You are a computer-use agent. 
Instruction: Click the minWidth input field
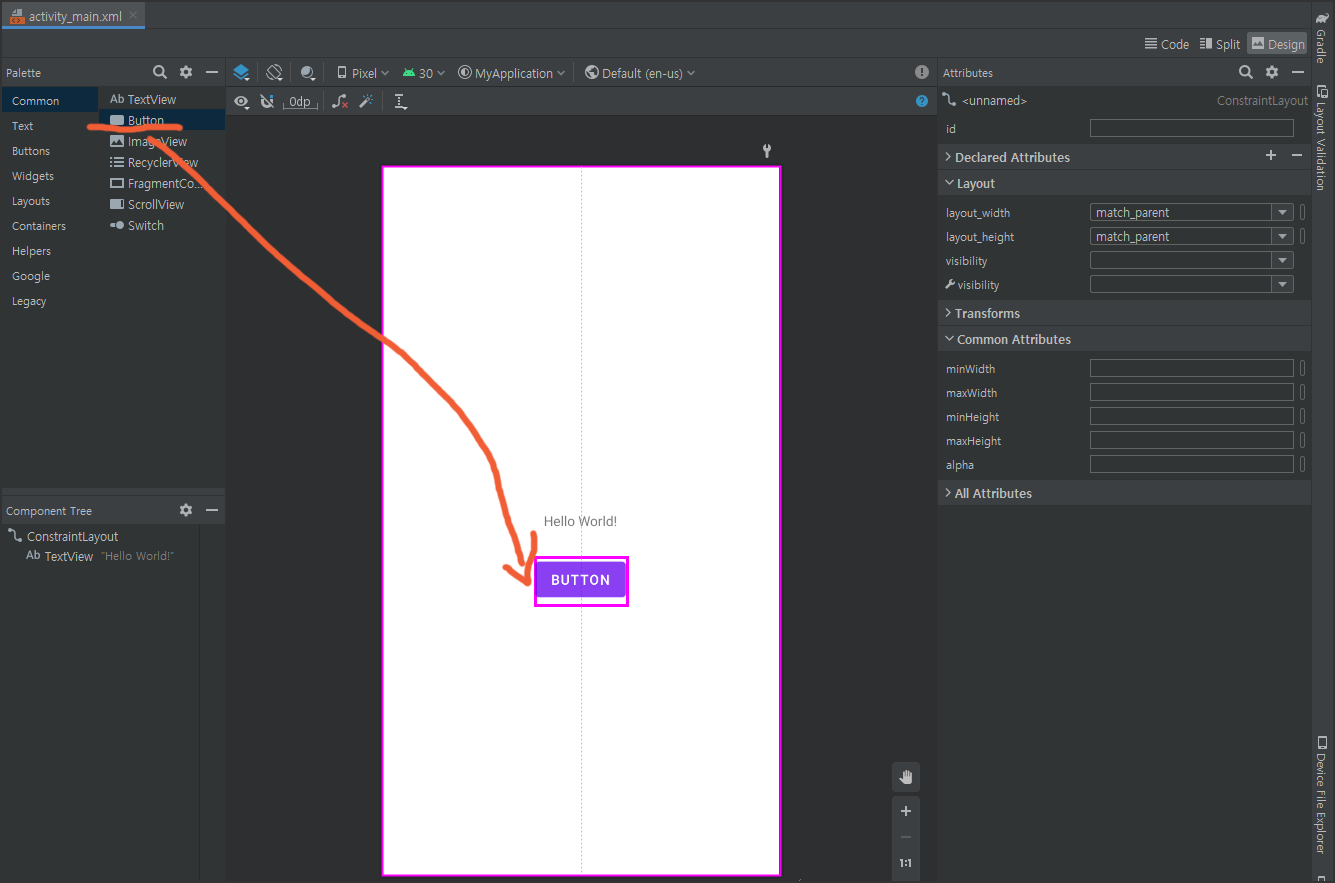point(1192,368)
